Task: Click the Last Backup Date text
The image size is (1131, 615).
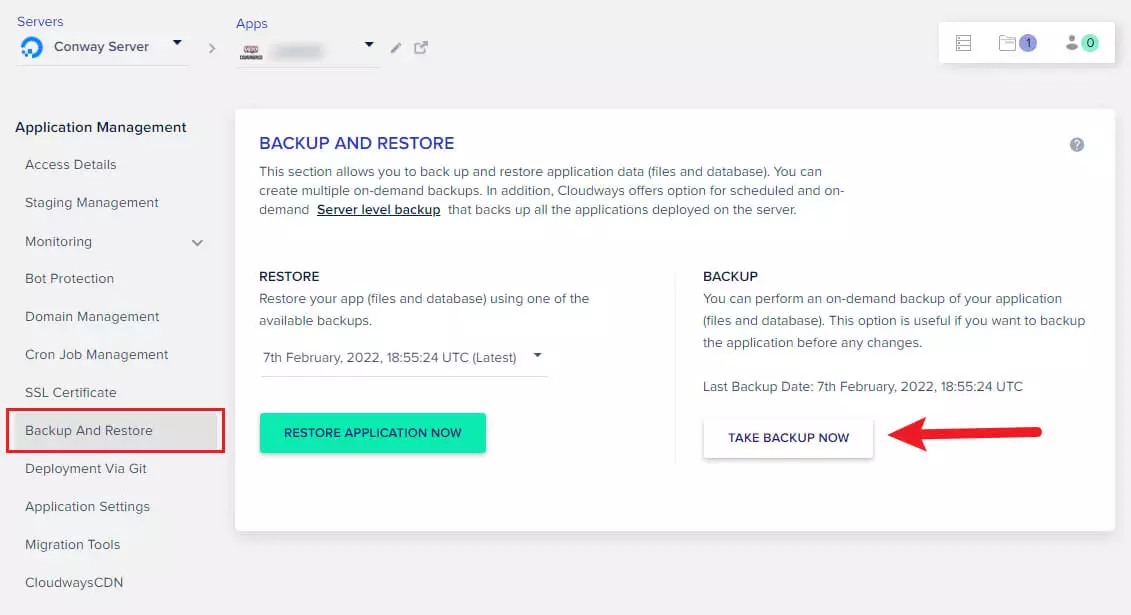Action: (x=863, y=386)
